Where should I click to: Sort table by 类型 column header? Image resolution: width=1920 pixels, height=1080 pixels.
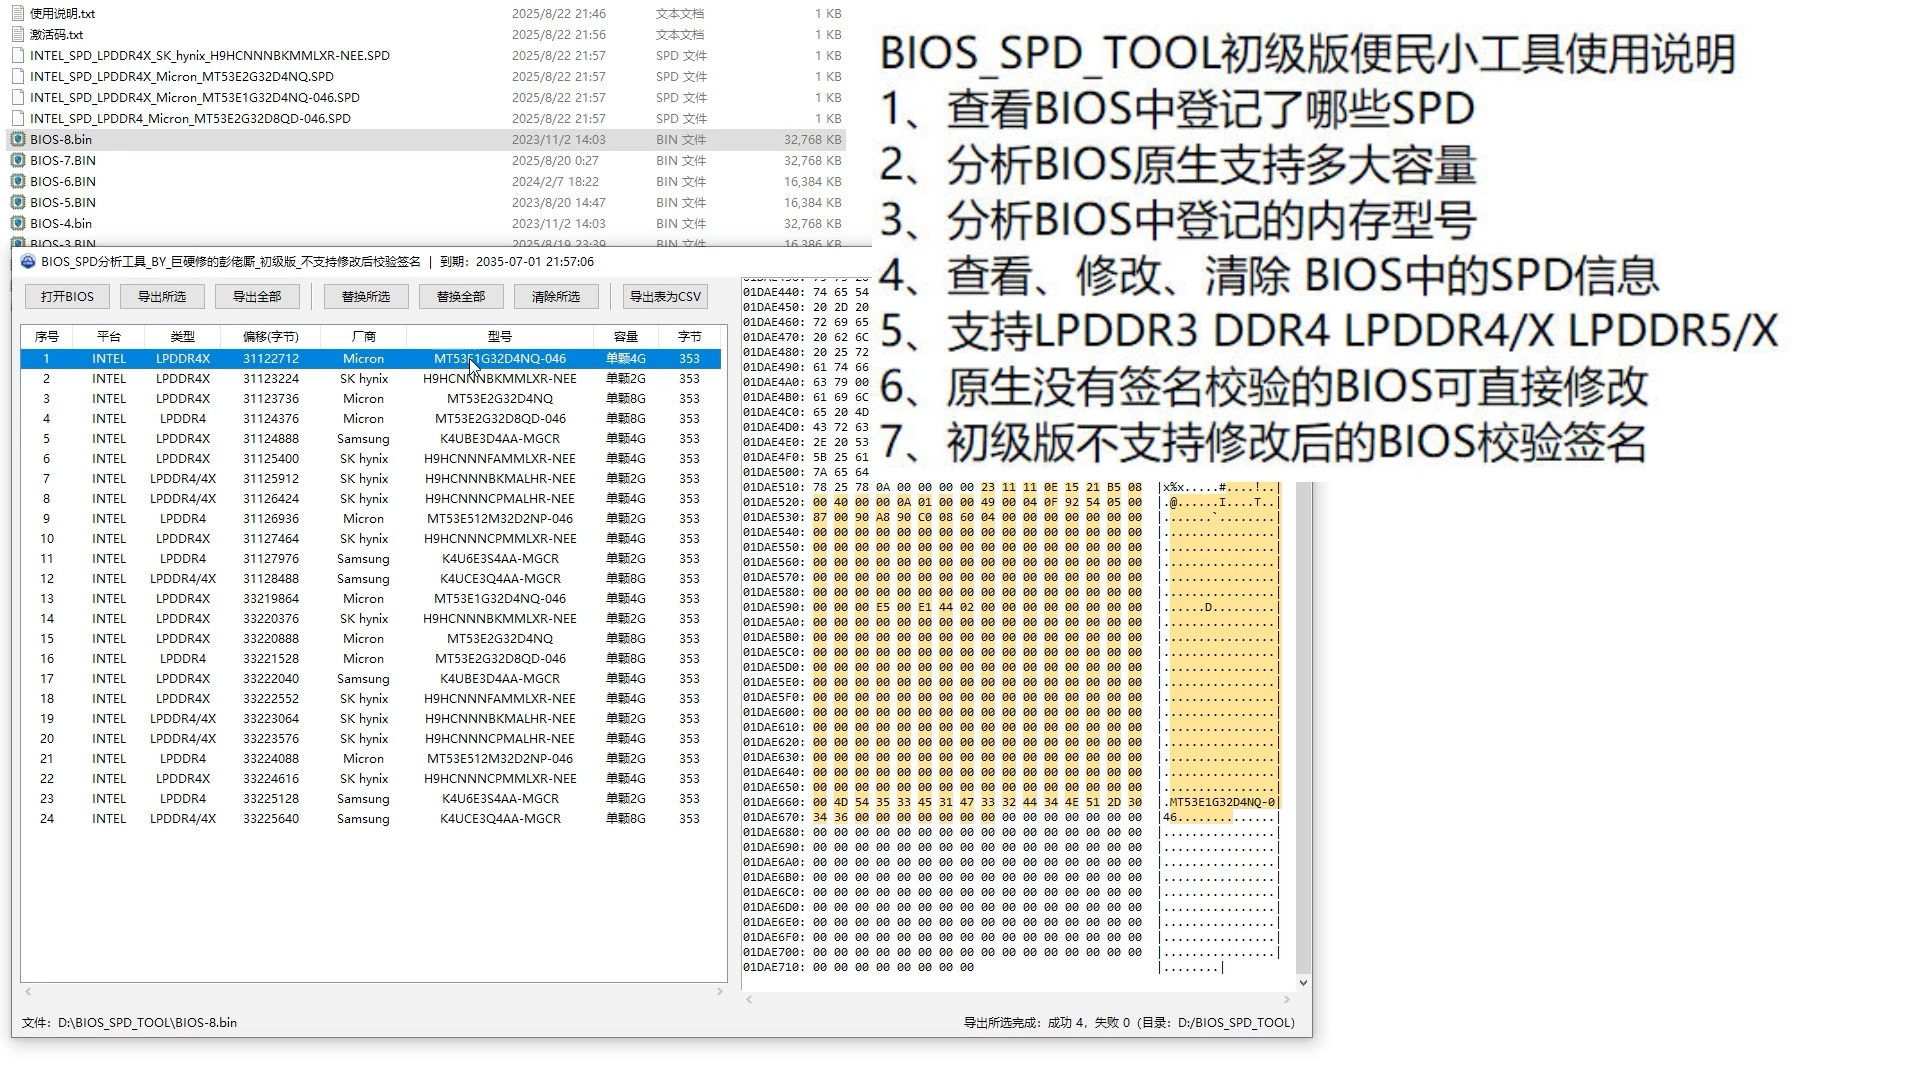click(183, 337)
